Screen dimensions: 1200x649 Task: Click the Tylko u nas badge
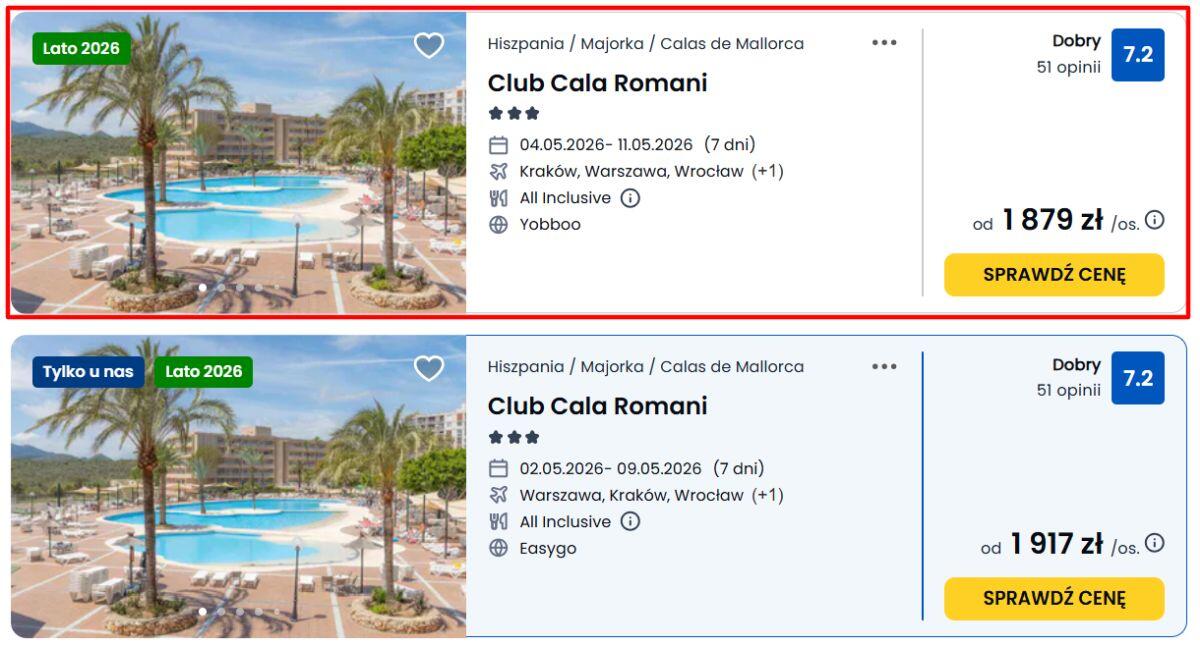click(89, 372)
